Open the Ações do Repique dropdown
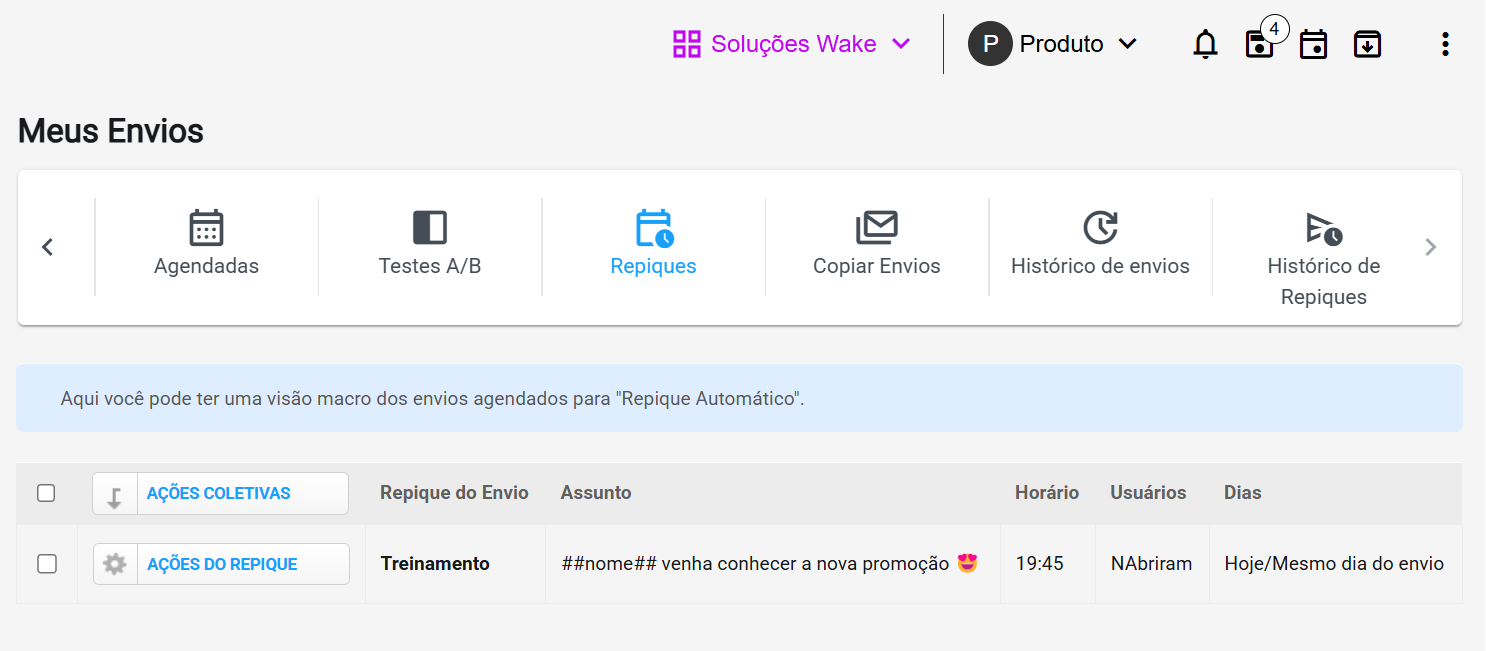The height and width of the screenshot is (651, 1486). (x=221, y=564)
